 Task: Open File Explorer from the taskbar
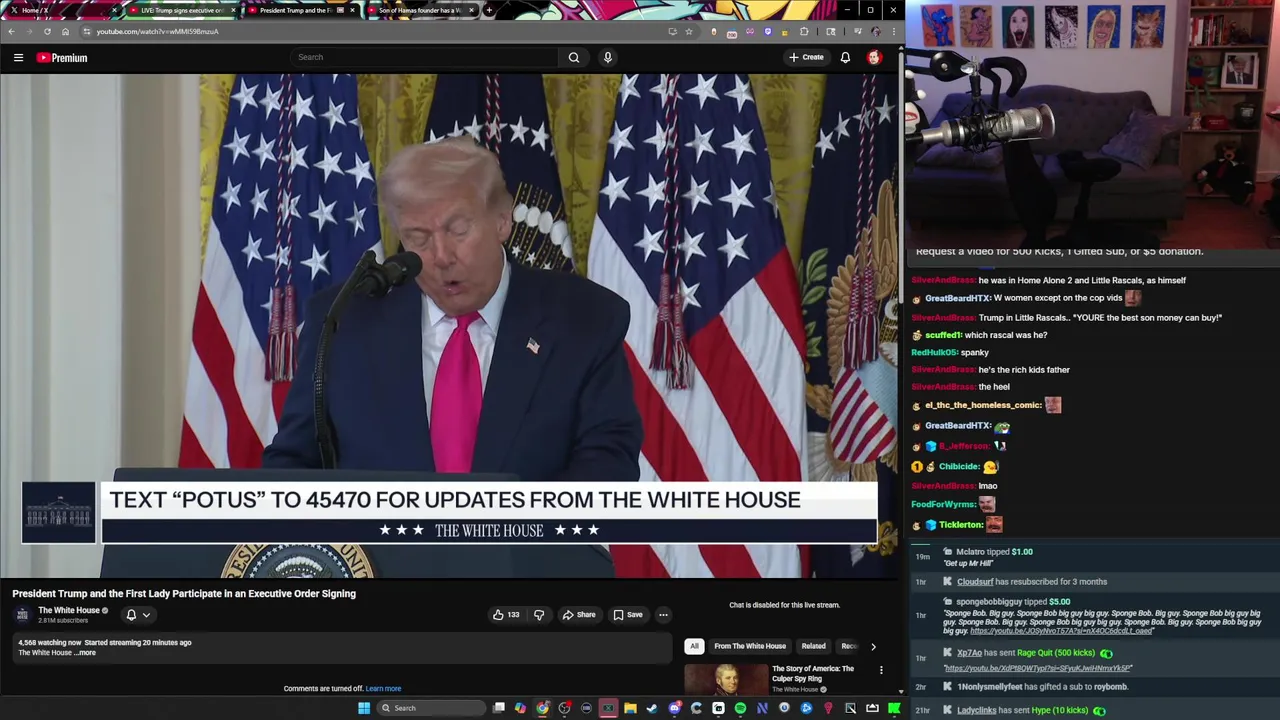click(x=630, y=708)
